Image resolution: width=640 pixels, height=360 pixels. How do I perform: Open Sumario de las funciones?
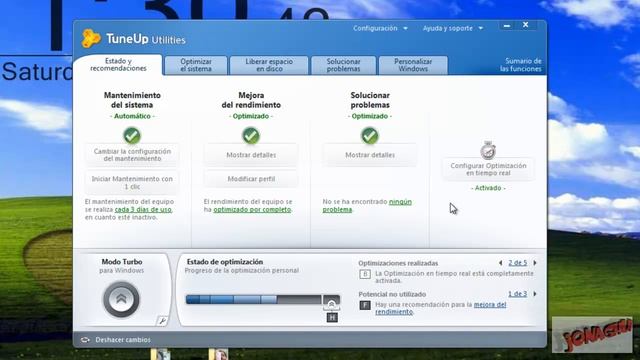[x=521, y=65]
